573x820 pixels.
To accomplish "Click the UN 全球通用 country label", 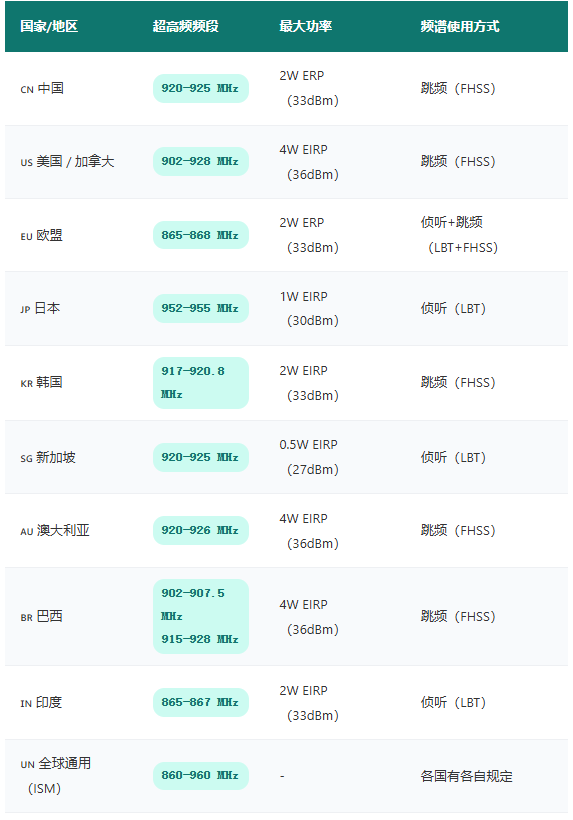I will click(55, 776).
